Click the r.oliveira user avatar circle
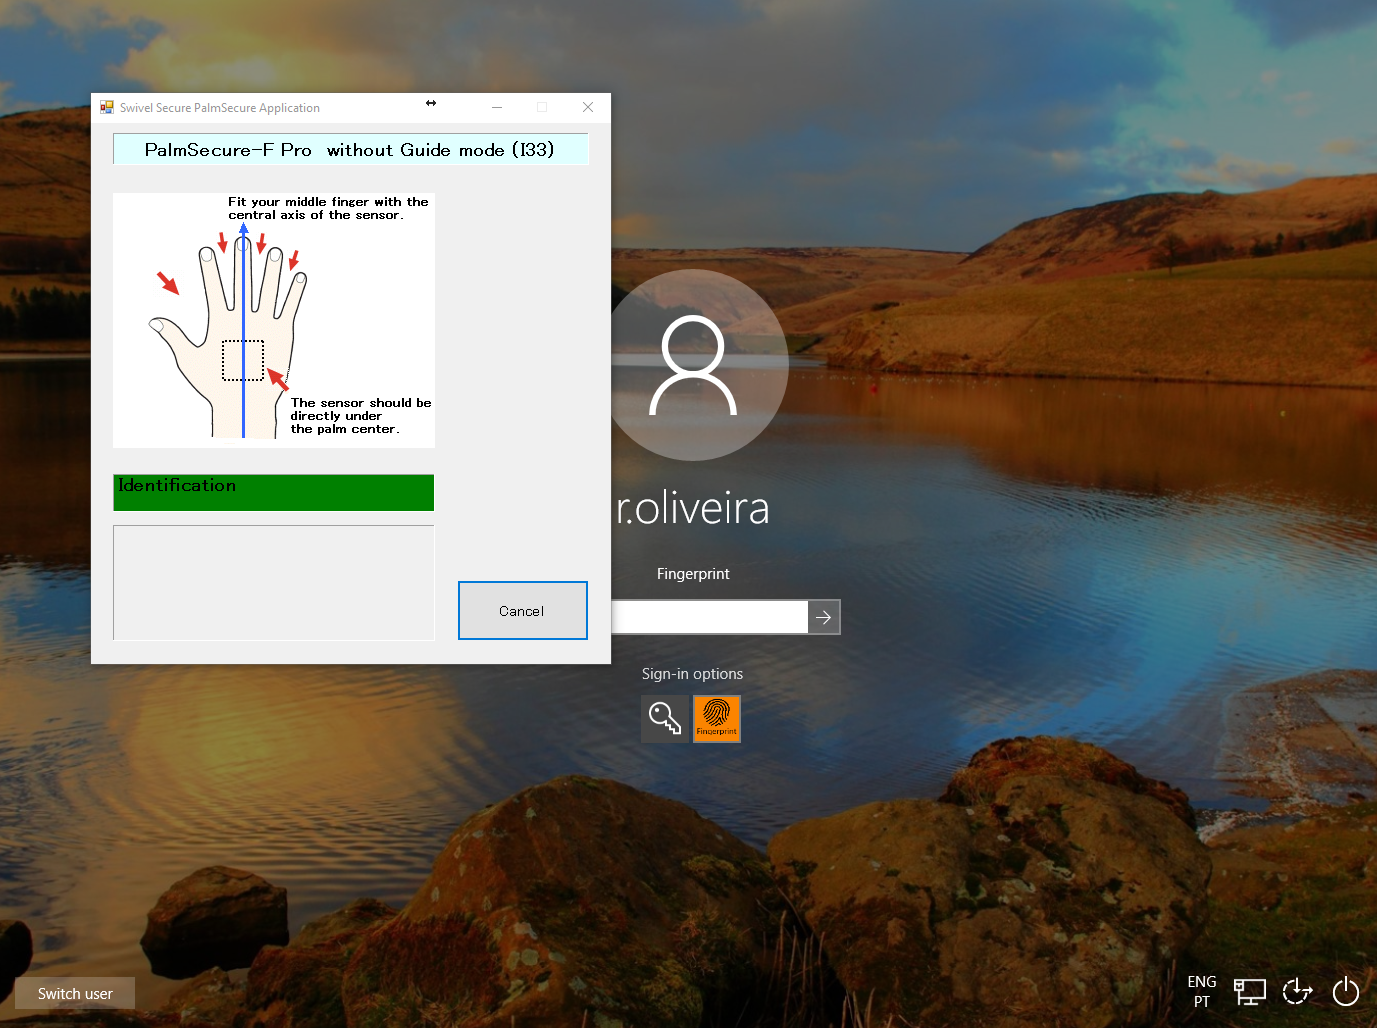 pyautogui.click(x=693, y=365)
